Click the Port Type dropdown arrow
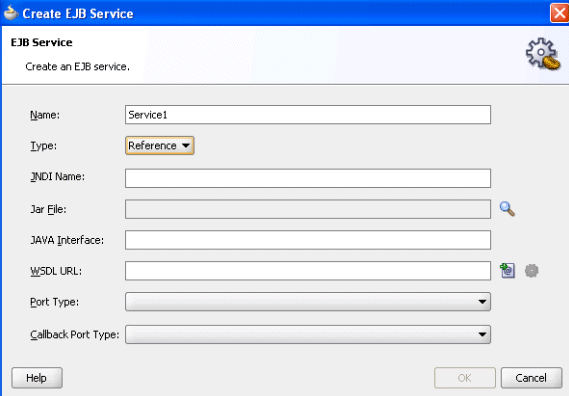The height and width of the screenshot is (396, 569). tap(482, 302)
